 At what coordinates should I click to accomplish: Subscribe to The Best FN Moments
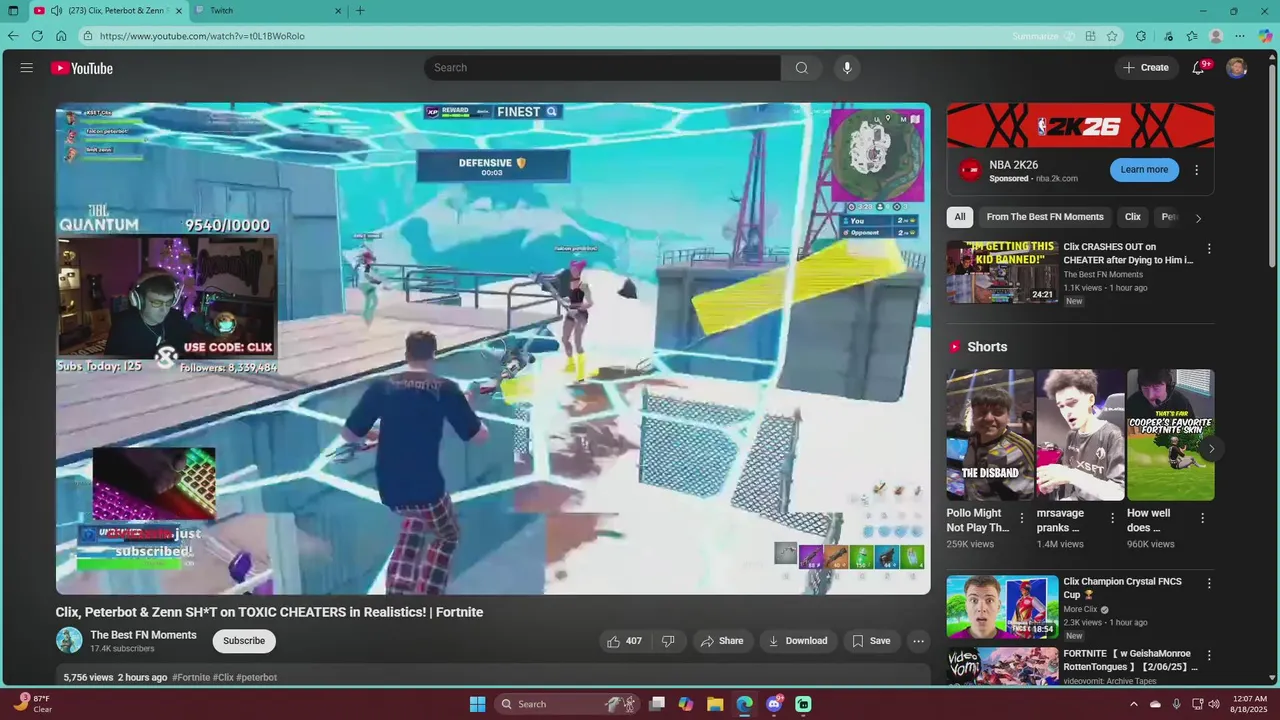pyautogui.click(x=244, y=641)
